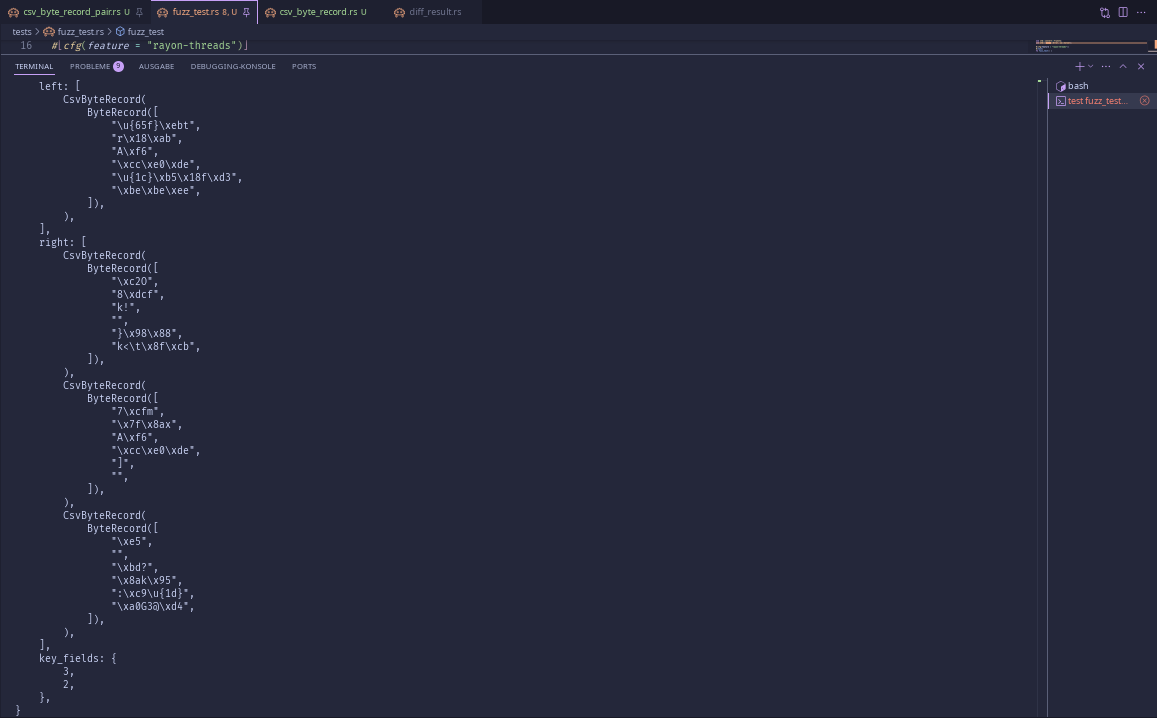Screen dimensions: 1157x718
Task: Open terminal panel views and more actions
Action: coord(1105,66)
